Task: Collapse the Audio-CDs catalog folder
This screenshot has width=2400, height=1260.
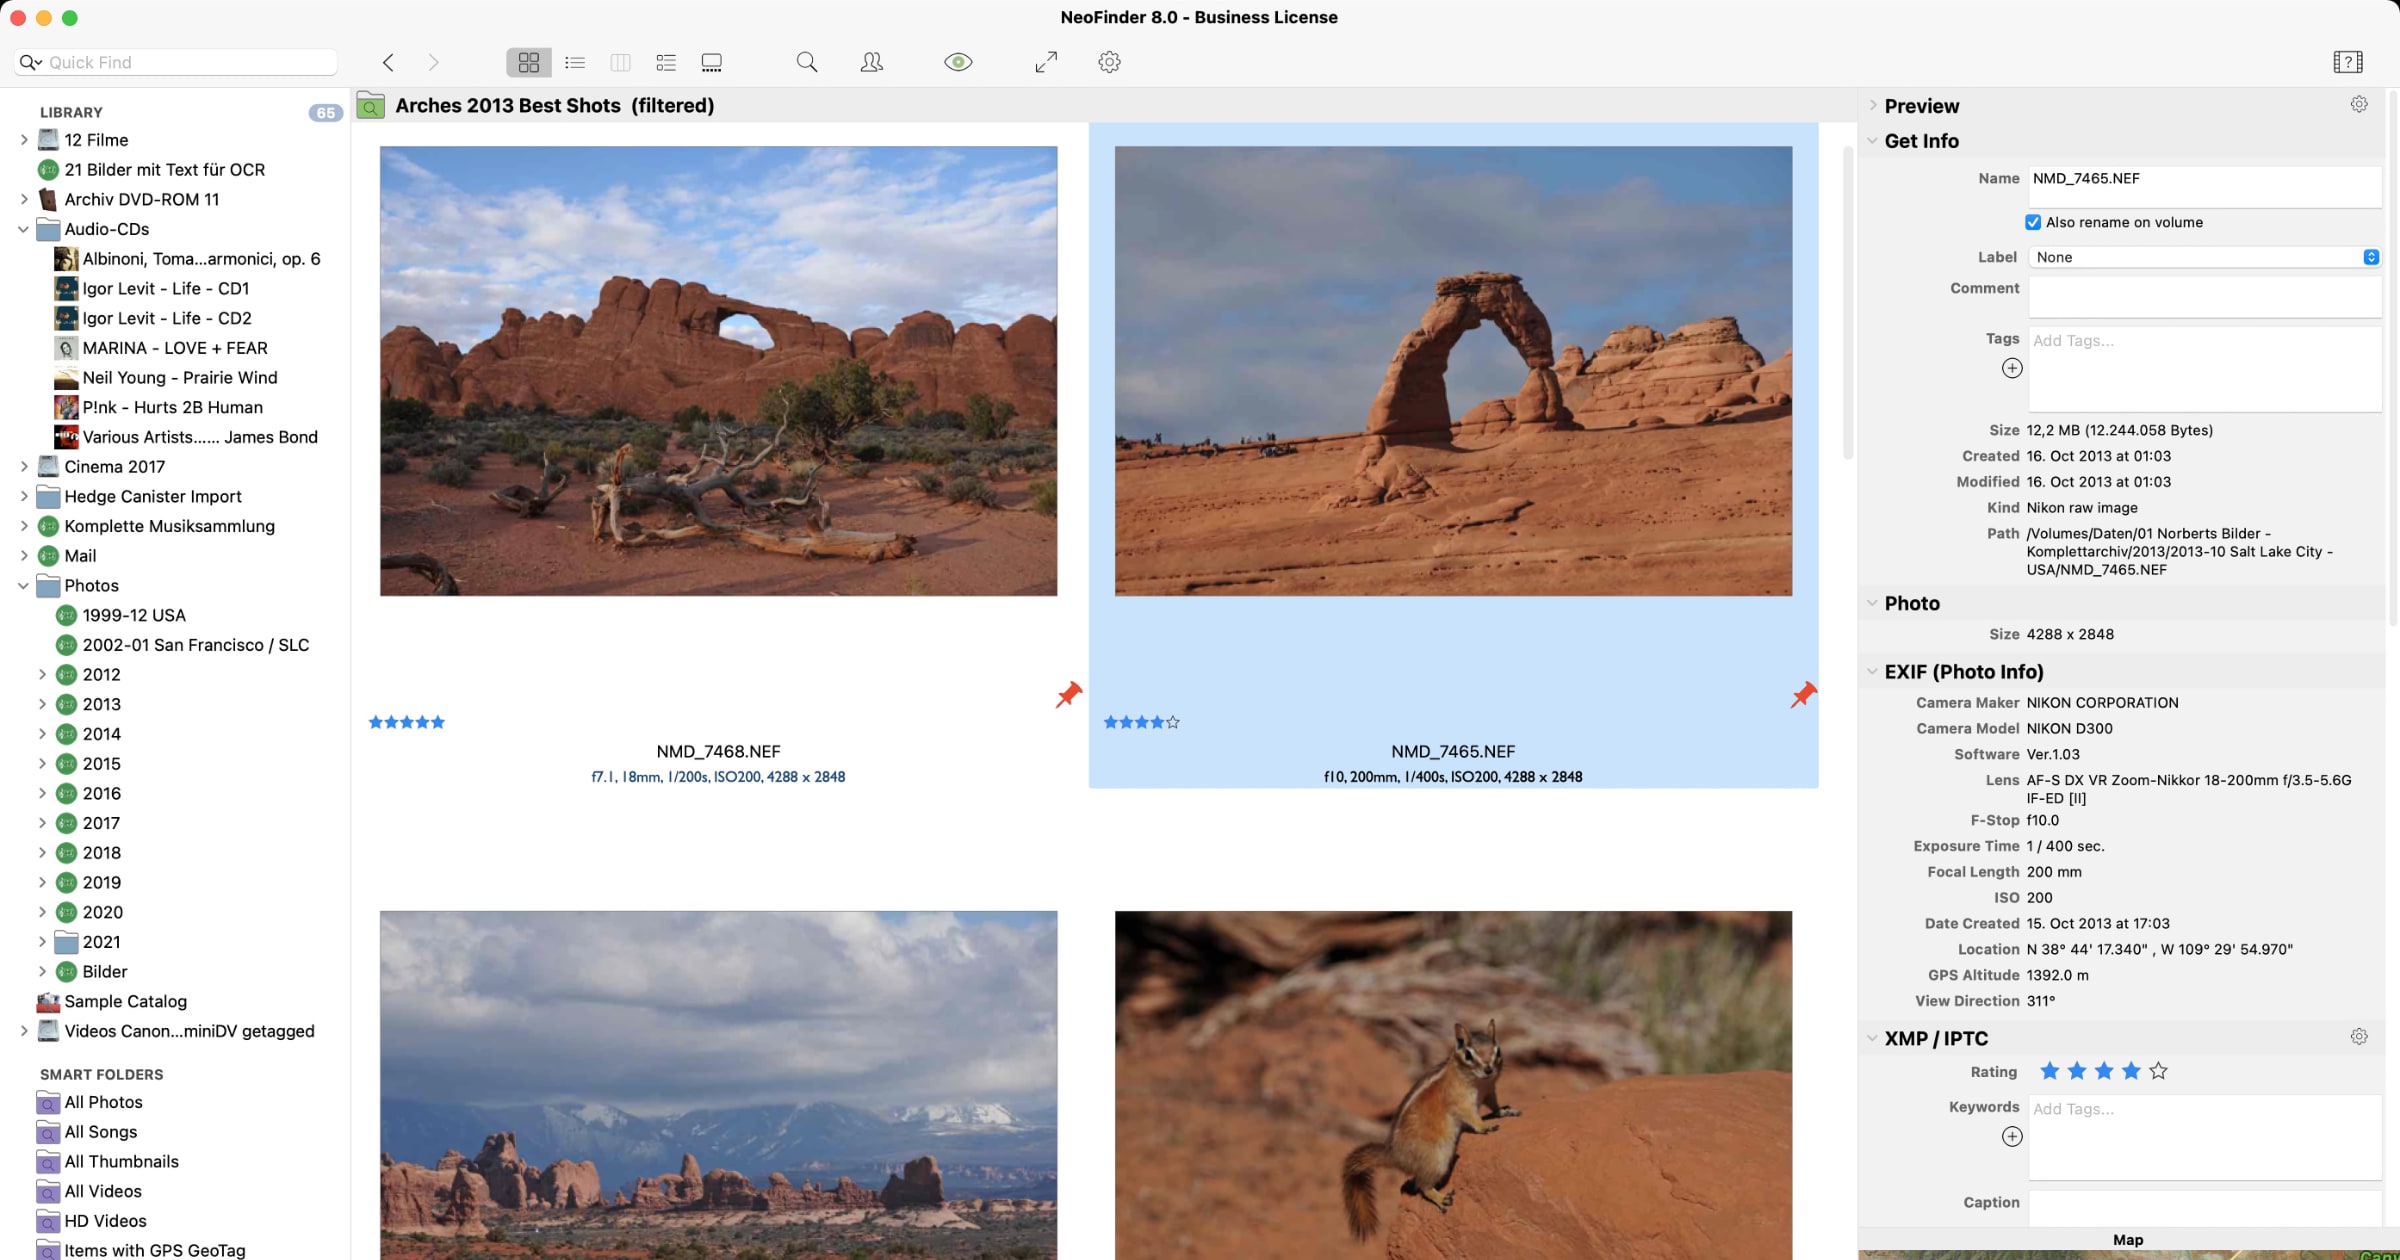Action: [x=23, y=229]
